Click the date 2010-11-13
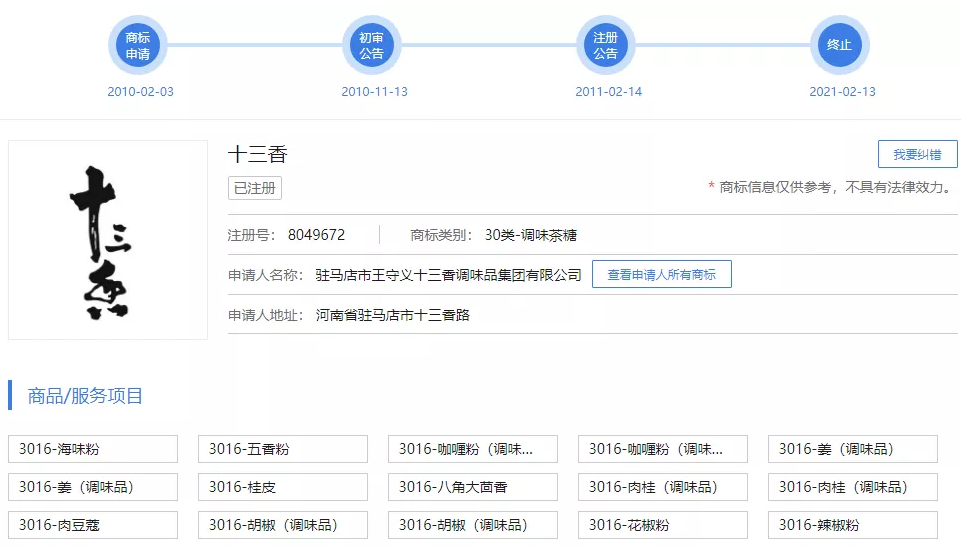This screenshot has height=555, width=963. [374, 91]
